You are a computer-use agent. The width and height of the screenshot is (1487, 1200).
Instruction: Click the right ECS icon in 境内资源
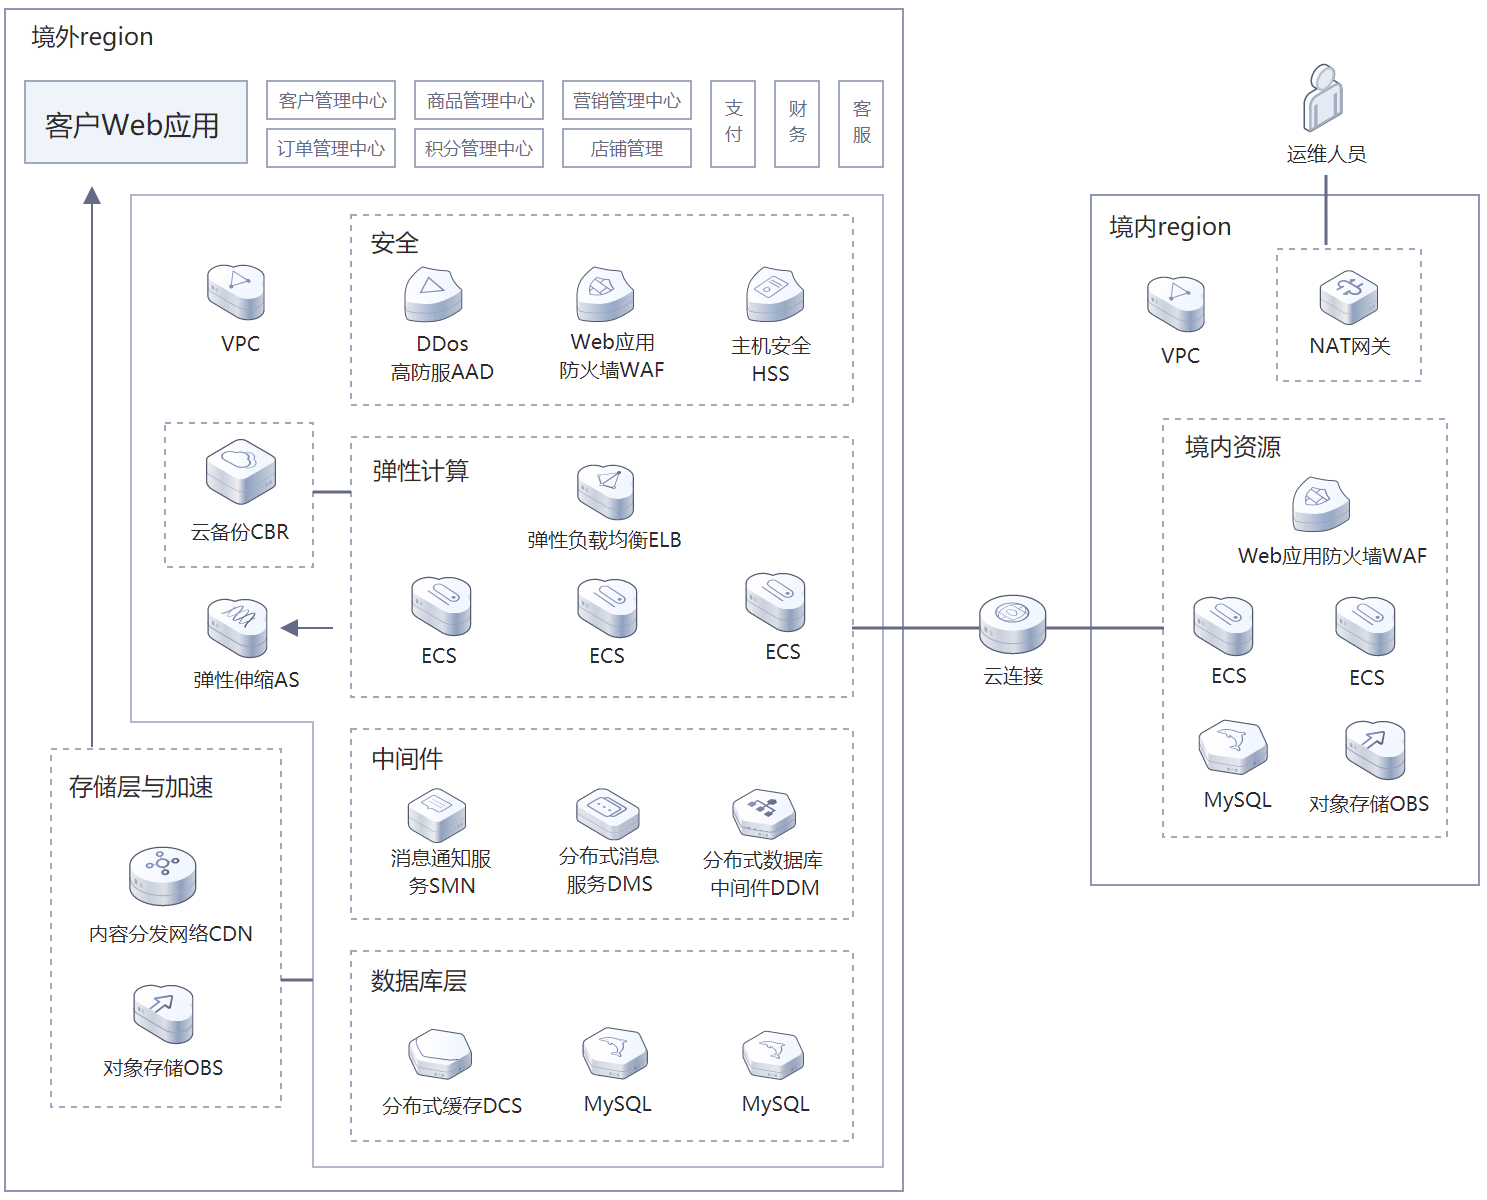coord(1365,626)
